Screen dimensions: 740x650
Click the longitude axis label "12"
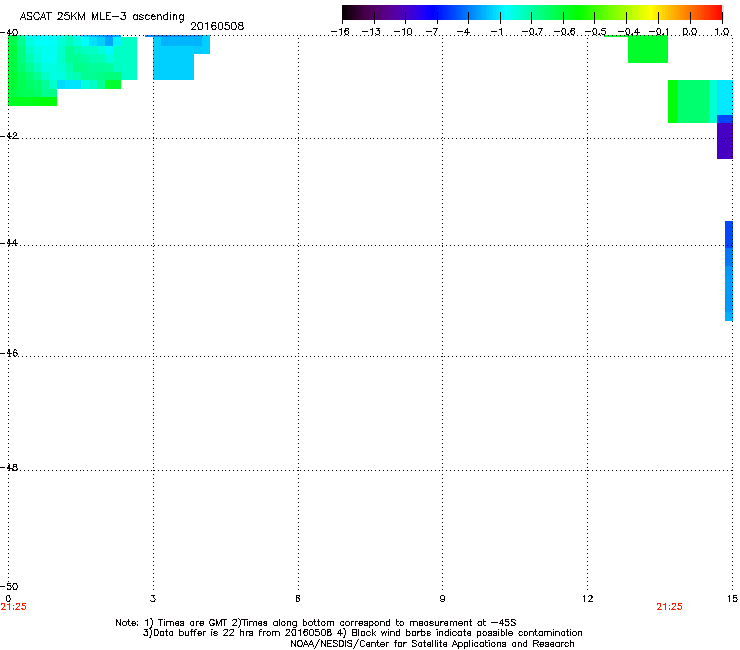click(x=588, y=599)
